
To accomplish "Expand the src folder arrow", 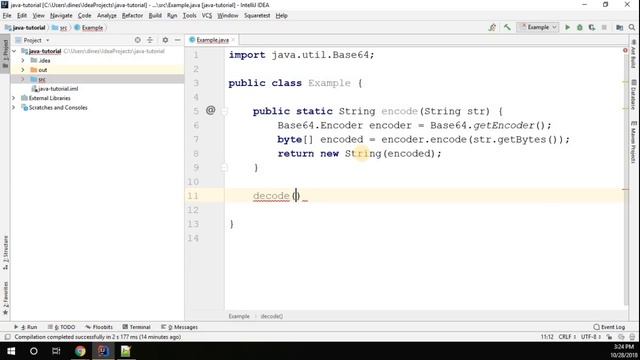I will [23, 79].
